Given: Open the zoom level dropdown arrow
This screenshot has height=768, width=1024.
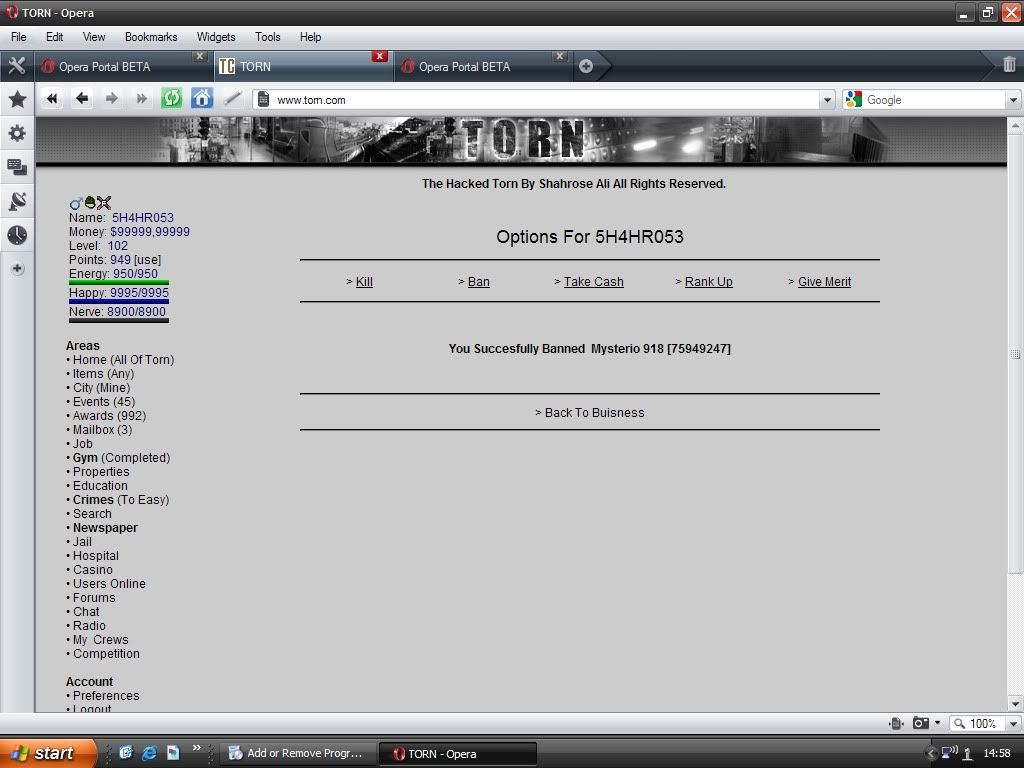Looking at the screenshot, I should pos(1013,724).
